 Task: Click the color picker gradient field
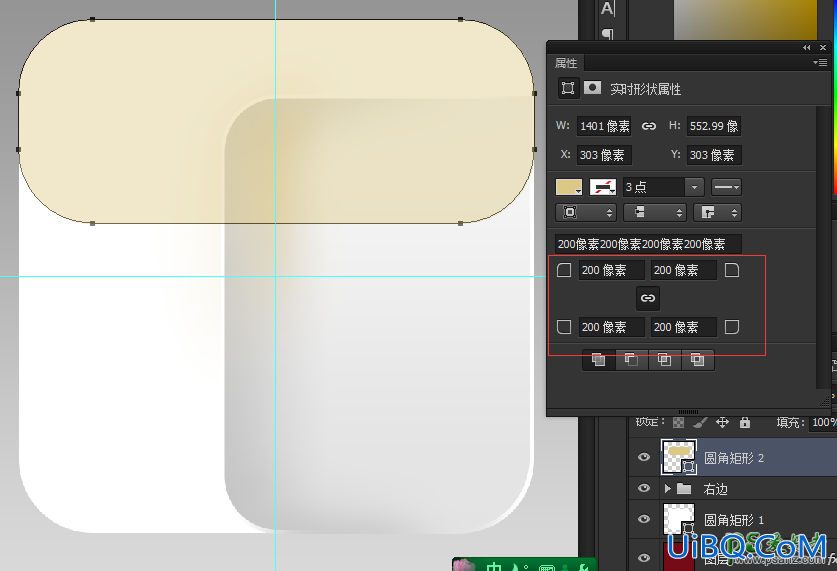coord(745,20)
